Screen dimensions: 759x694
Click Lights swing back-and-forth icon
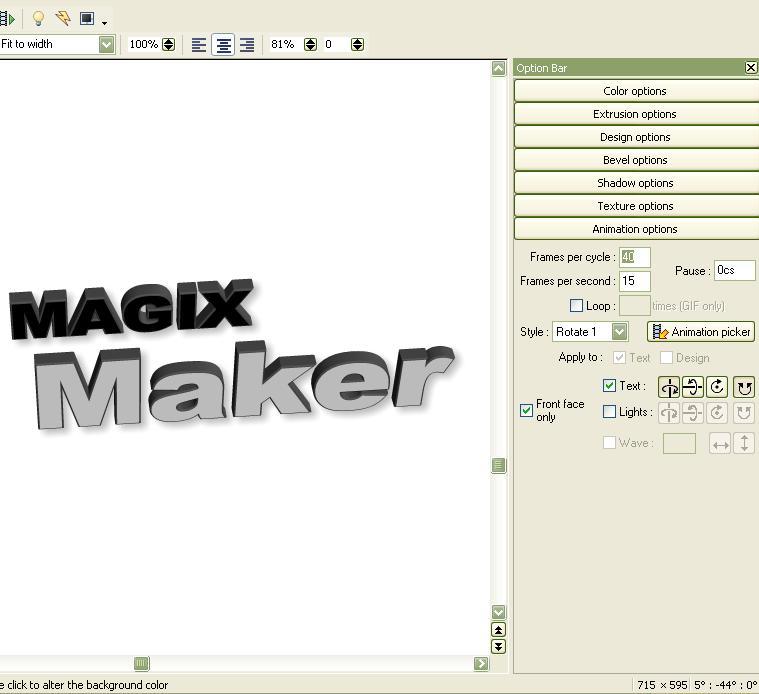tap(744, 413)
